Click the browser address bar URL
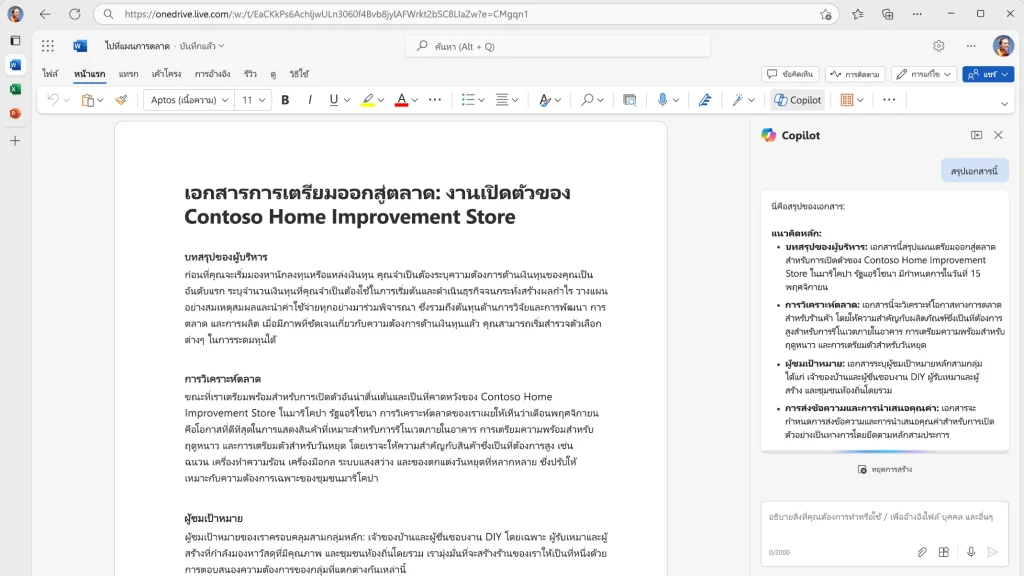Image resolution: width=1024 pixels, height=576 pixels. [326, 14]
